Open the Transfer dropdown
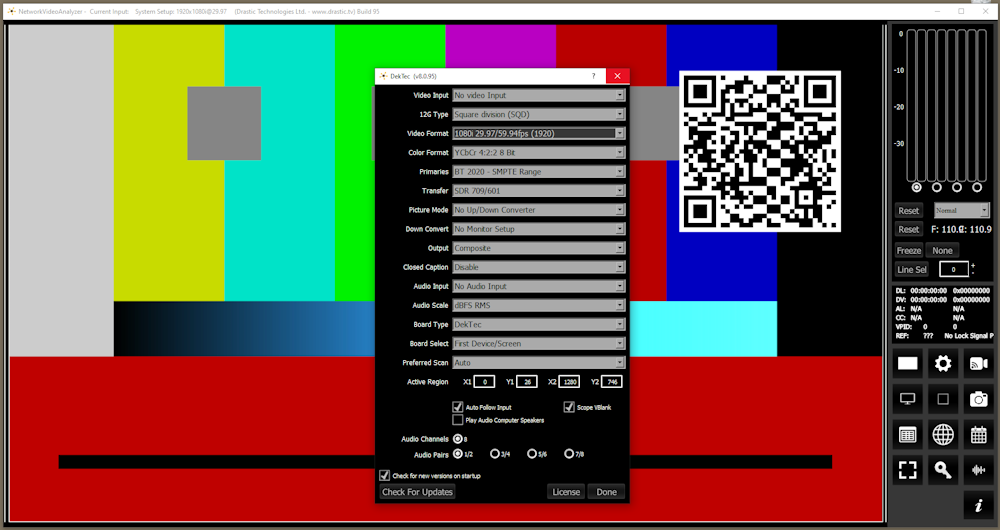Image resolution: width=1000 pixels, height=530 pixels. 539,191
